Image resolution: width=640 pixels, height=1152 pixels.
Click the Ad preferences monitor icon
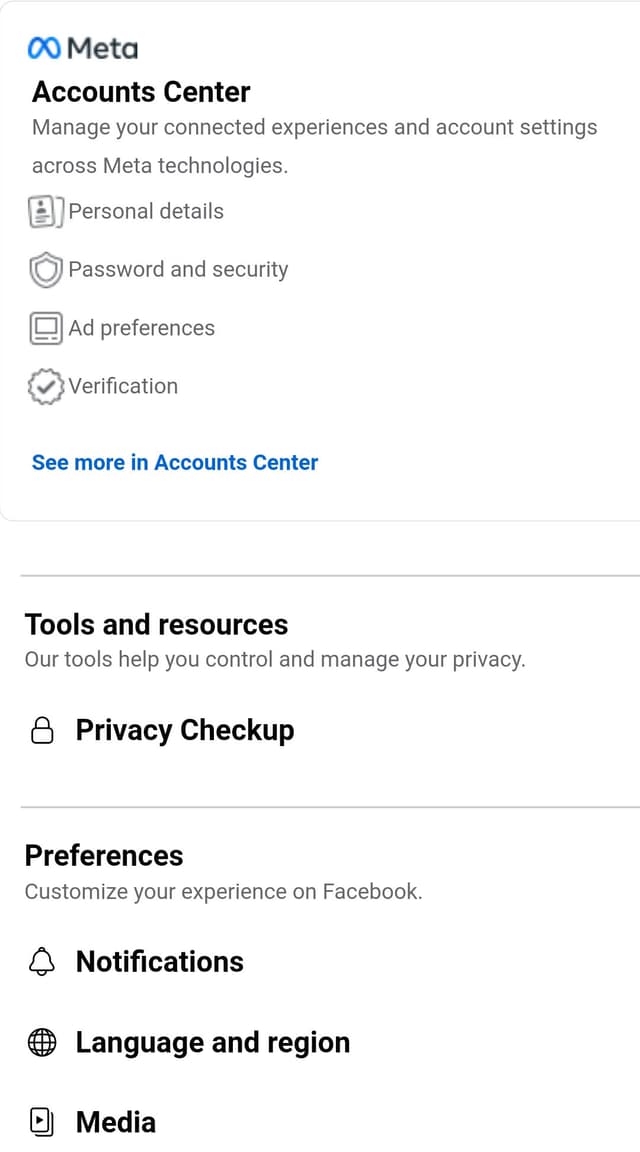pyautogui.click(x=46, y=328)
